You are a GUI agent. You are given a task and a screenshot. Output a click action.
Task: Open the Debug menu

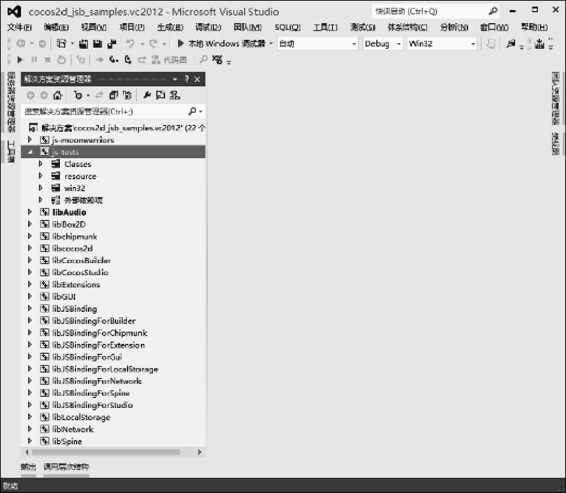[x=208, y=27]
